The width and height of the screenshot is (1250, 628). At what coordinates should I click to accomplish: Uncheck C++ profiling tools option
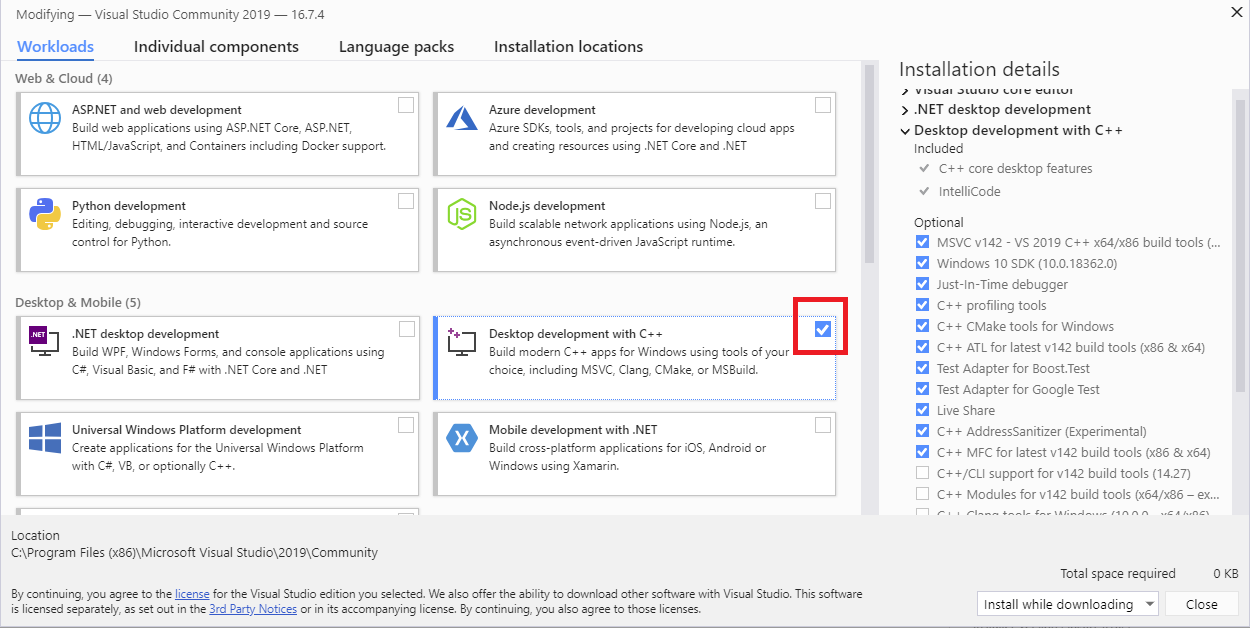point(922,305)
